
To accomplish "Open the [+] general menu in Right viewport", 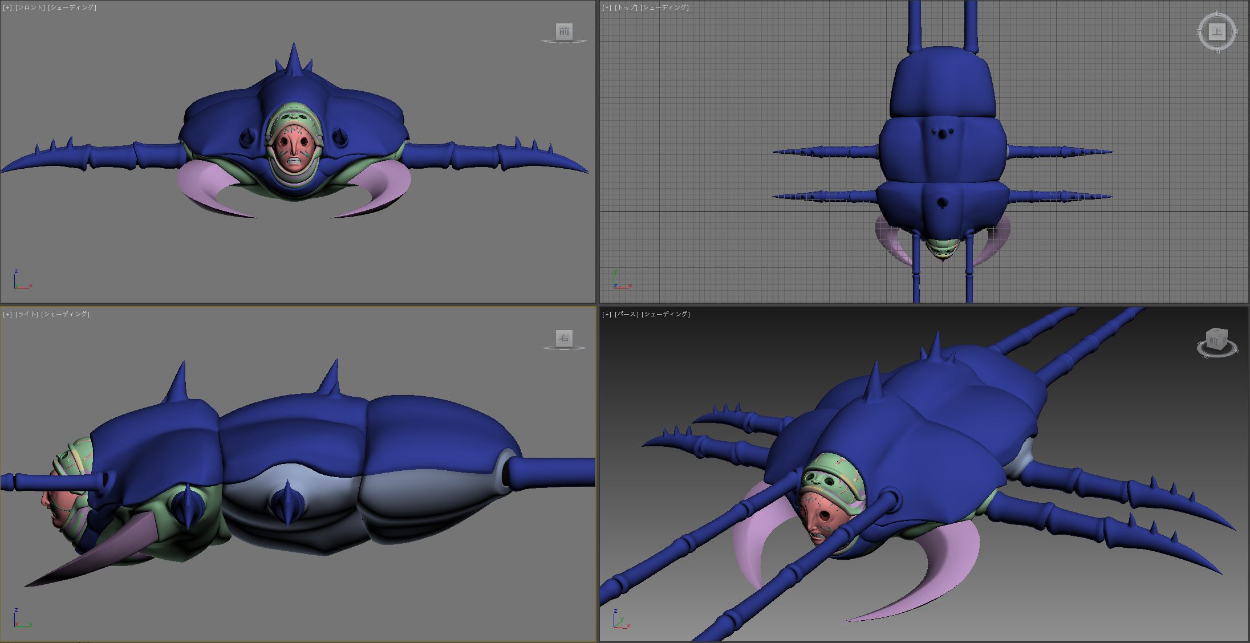I will coord(8,314).
